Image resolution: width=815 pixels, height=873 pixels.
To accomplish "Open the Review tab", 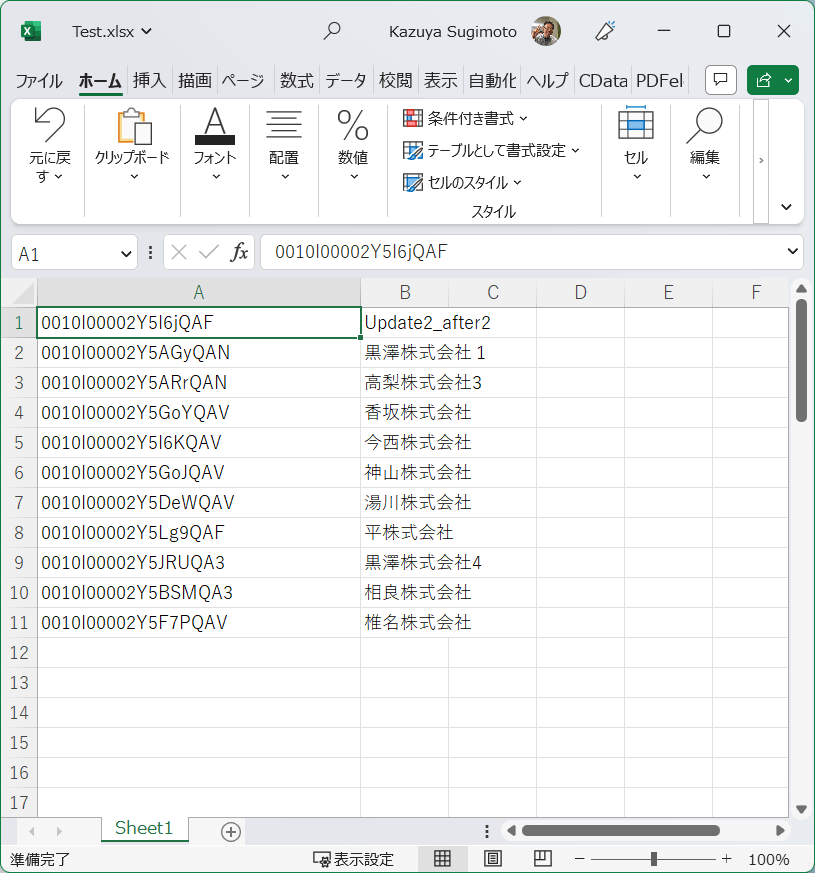I will point(395,81).
